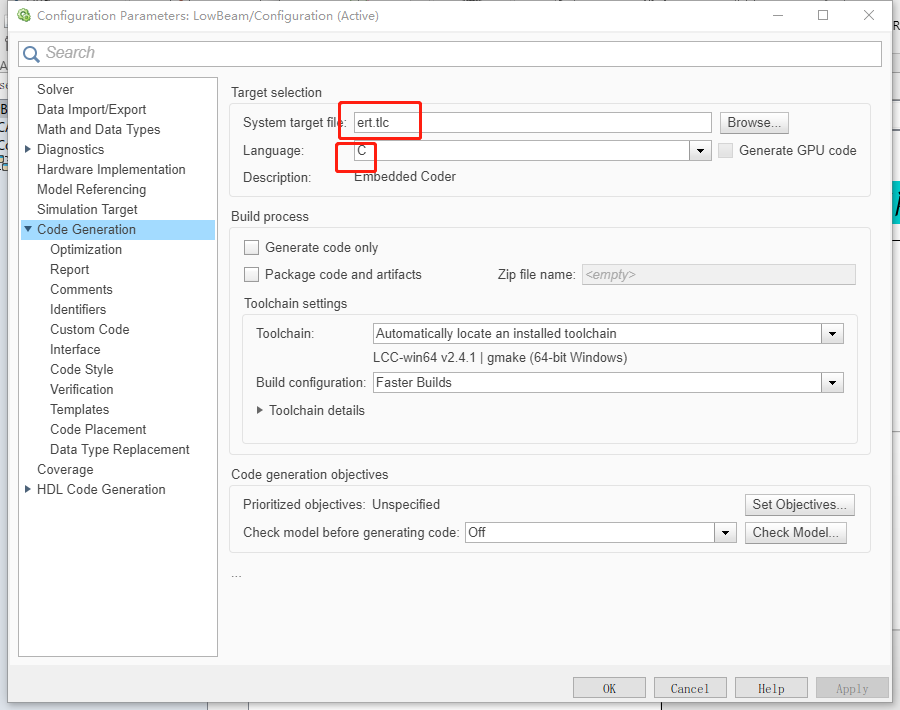Image resolution: width=900 pixels, height=710 pixels.
Task: Enable Generate code only checkbox
Action: point(252,248)
